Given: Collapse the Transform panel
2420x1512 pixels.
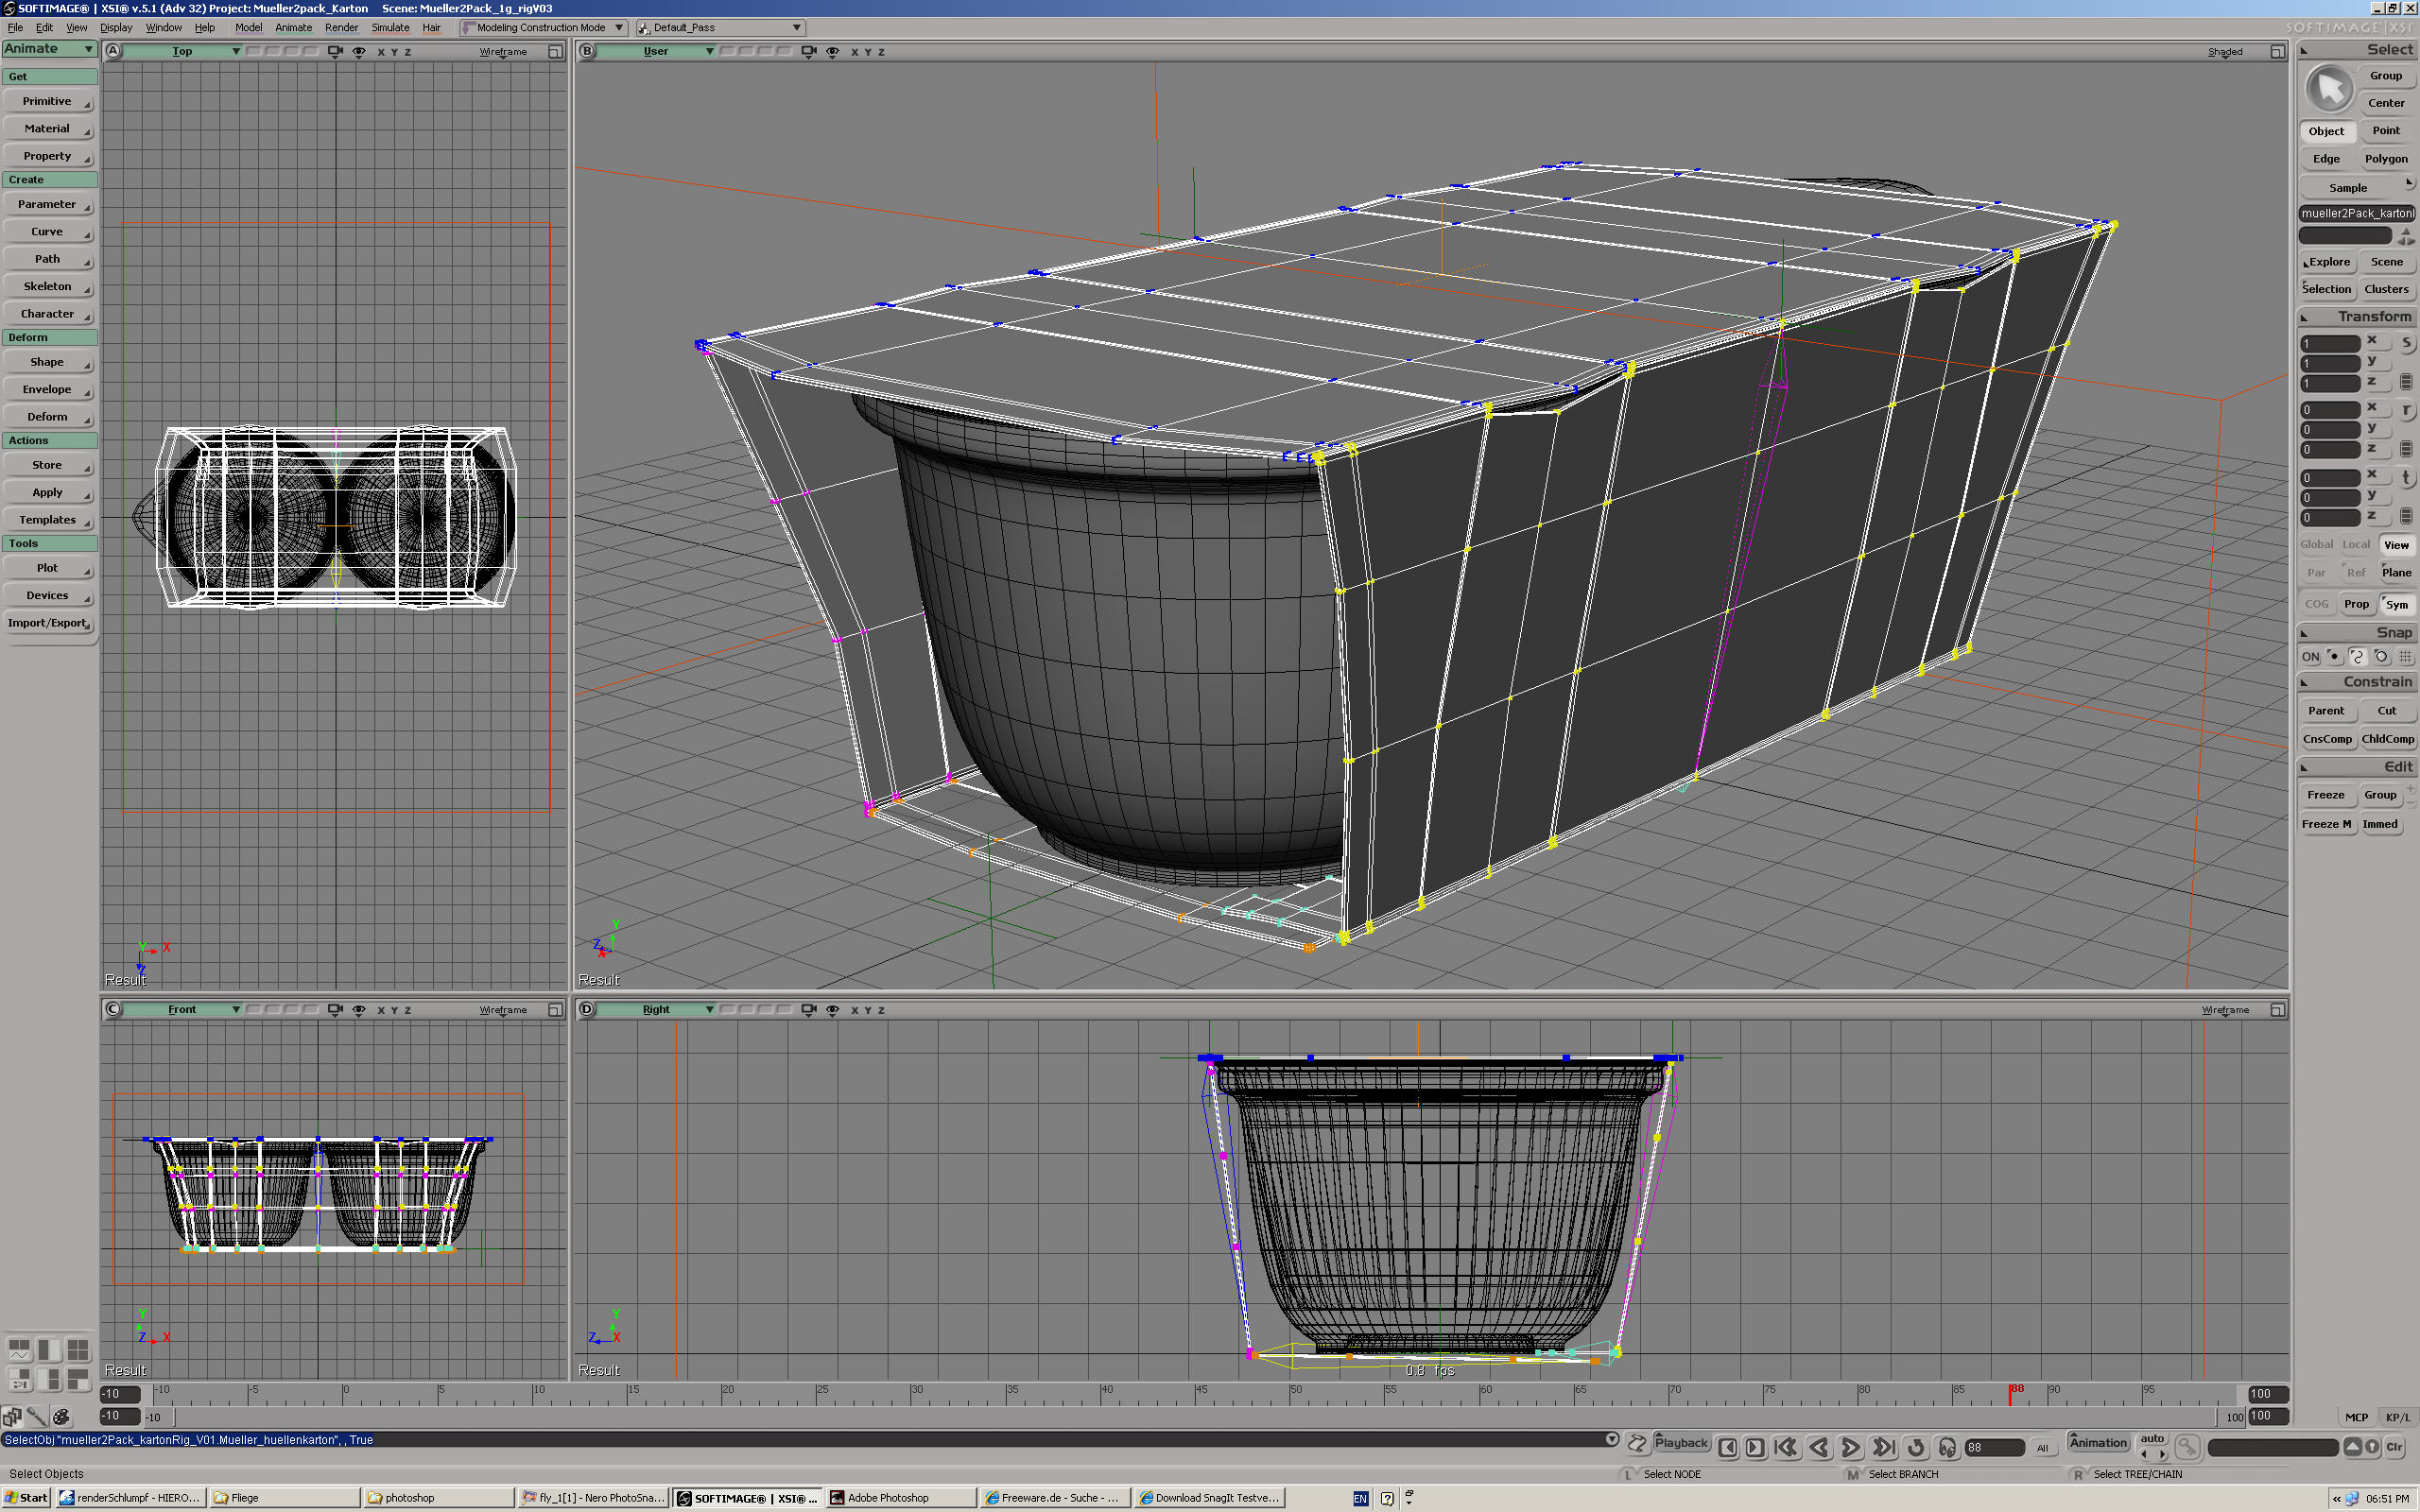Looking at the screenshot, I should (x=2305, y=317).
